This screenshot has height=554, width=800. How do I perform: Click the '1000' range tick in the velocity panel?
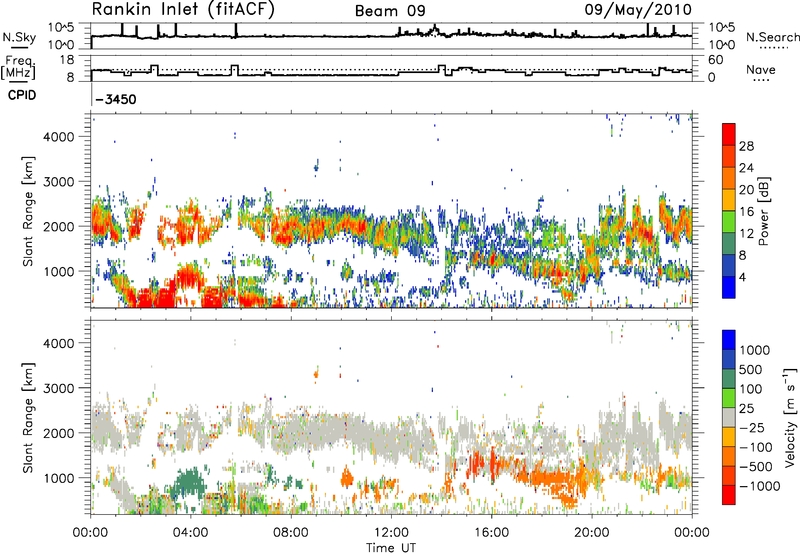click(60, 478)
